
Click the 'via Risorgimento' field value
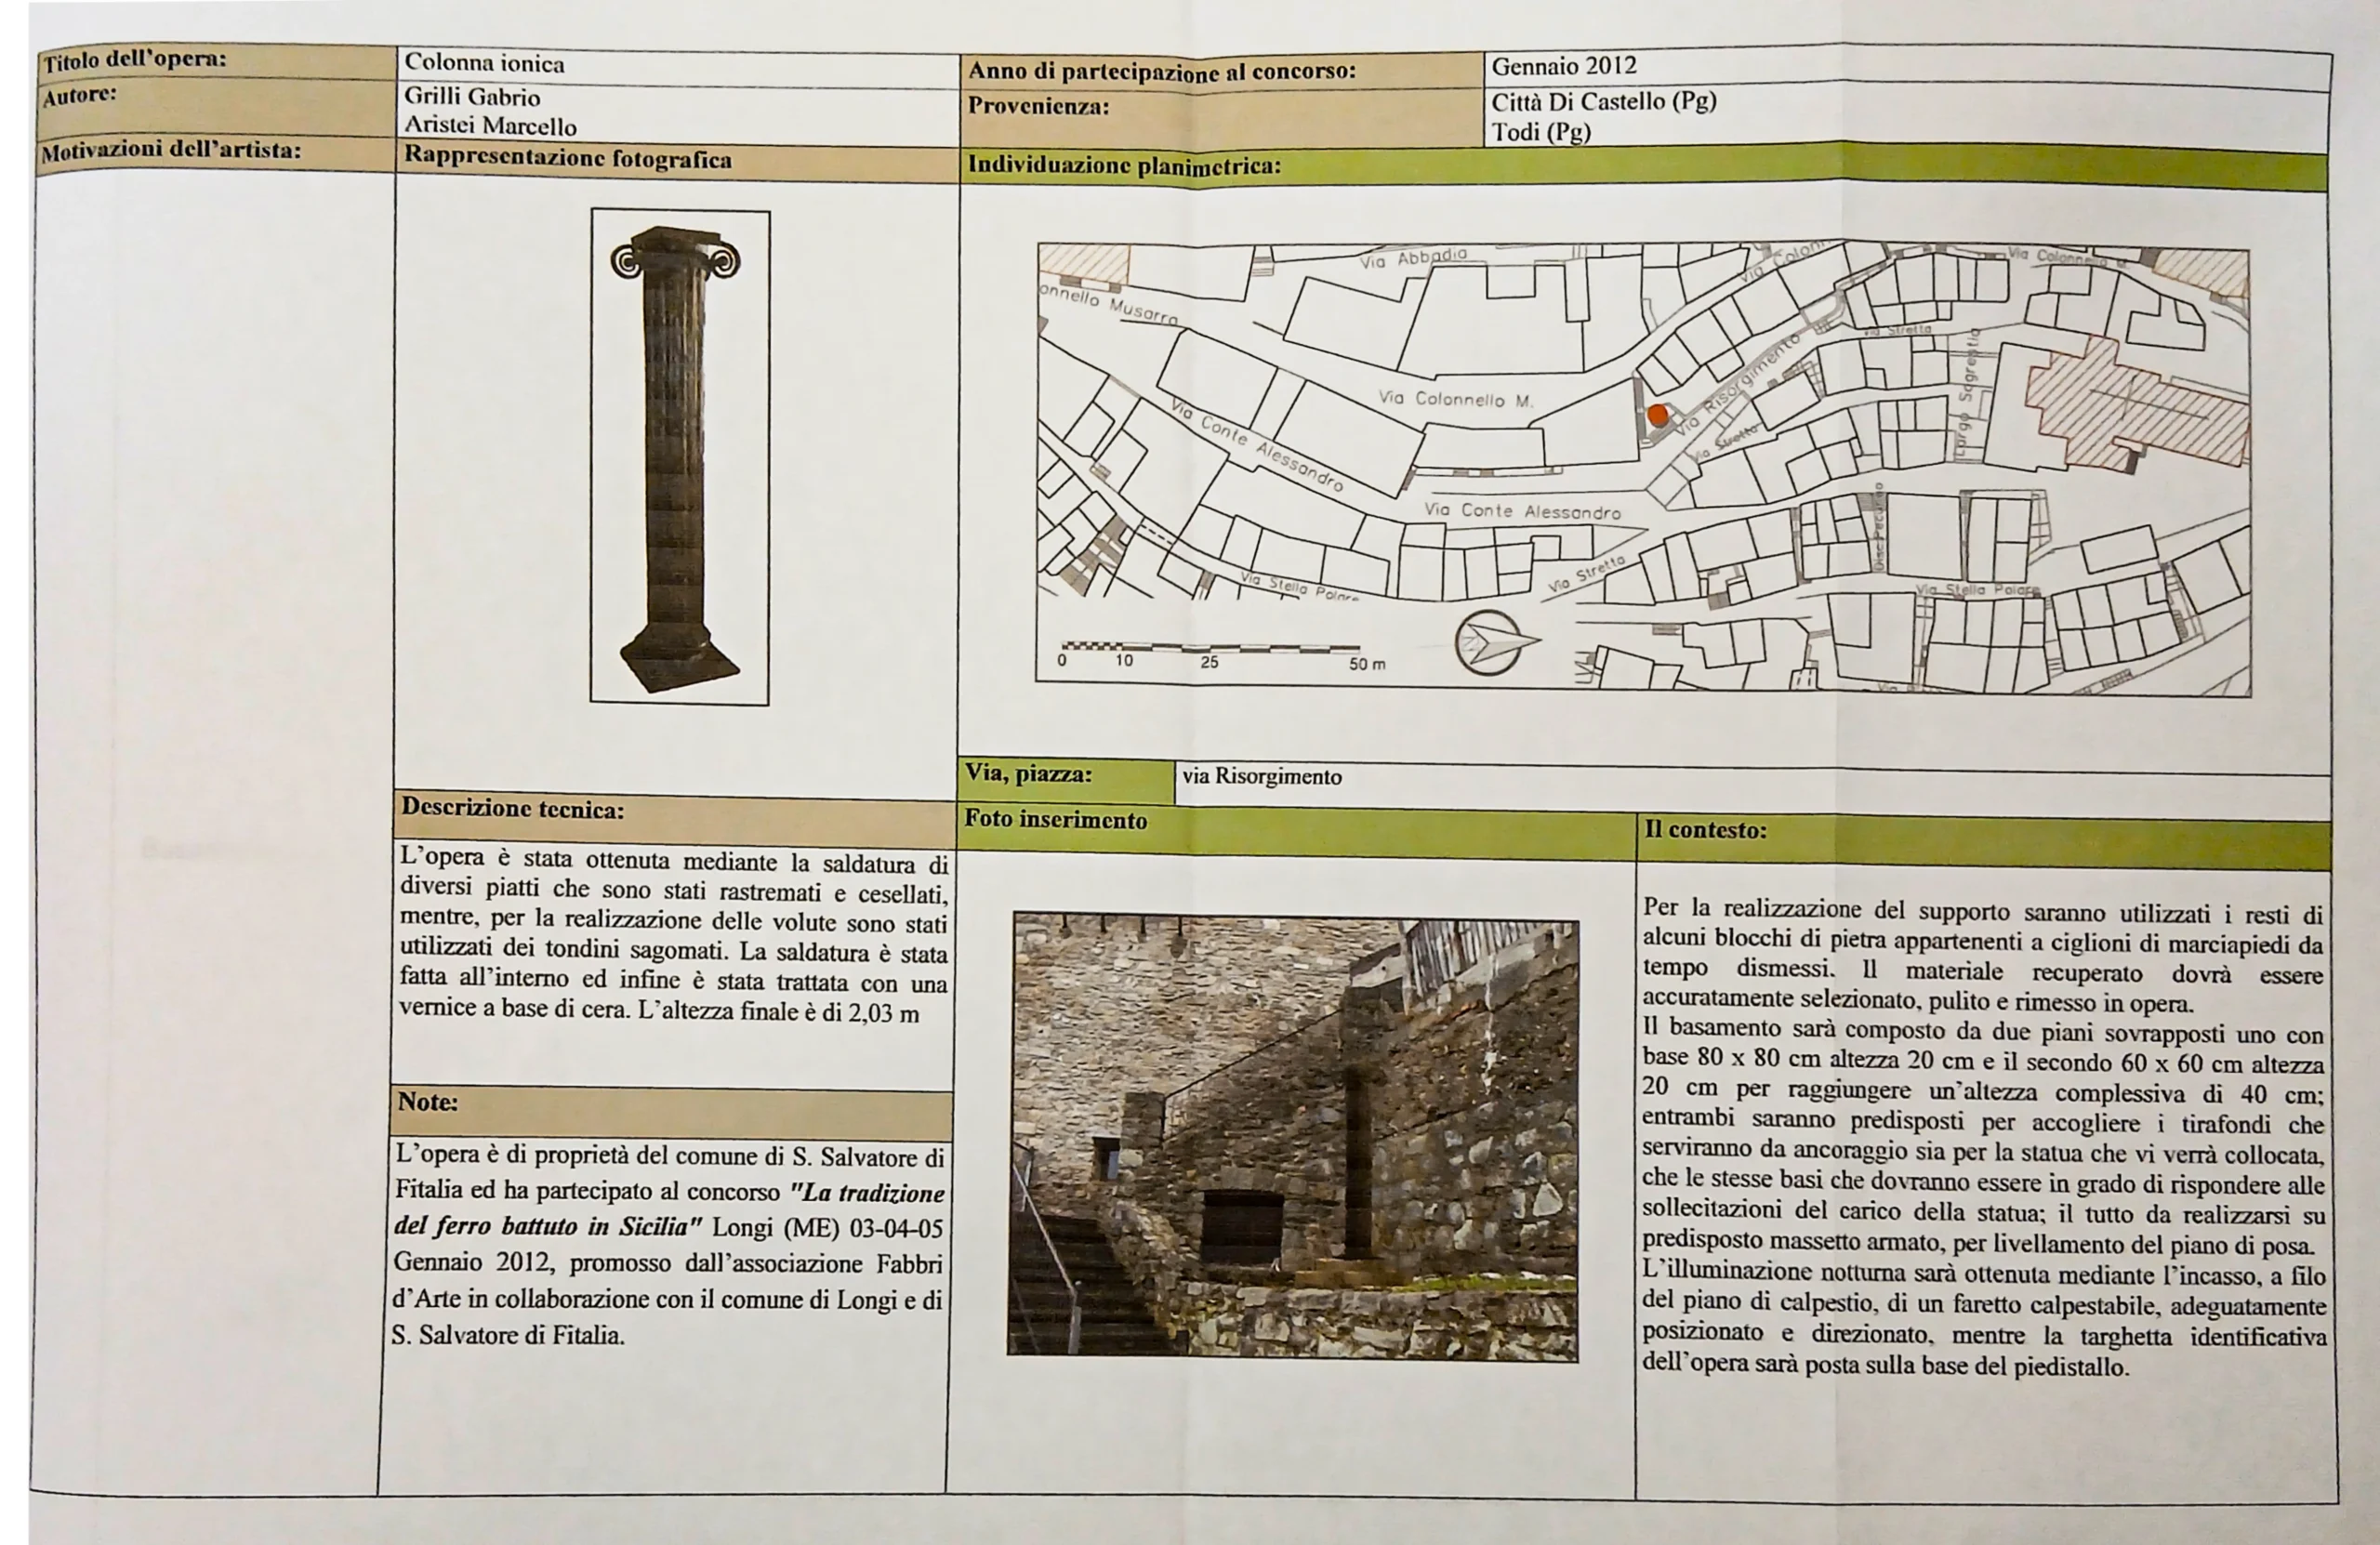click(1262, 777)
